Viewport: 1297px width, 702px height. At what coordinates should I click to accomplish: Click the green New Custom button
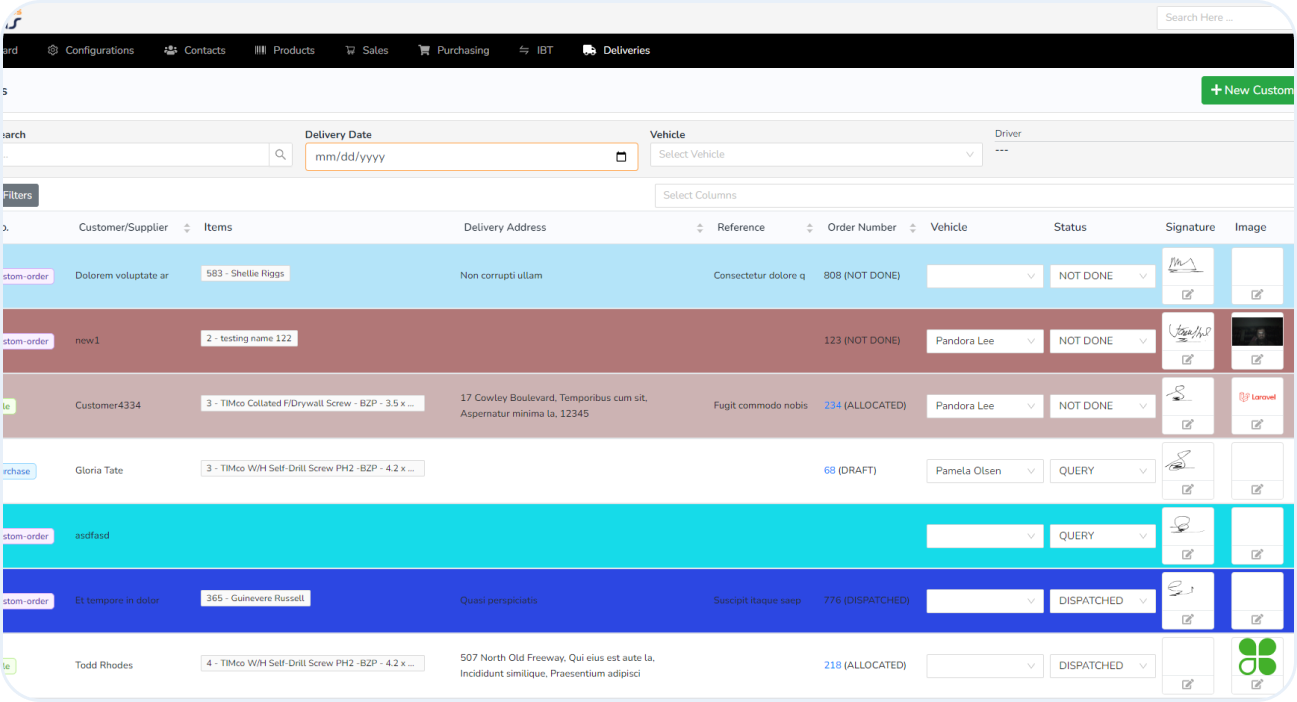(x=1250, y=90)
